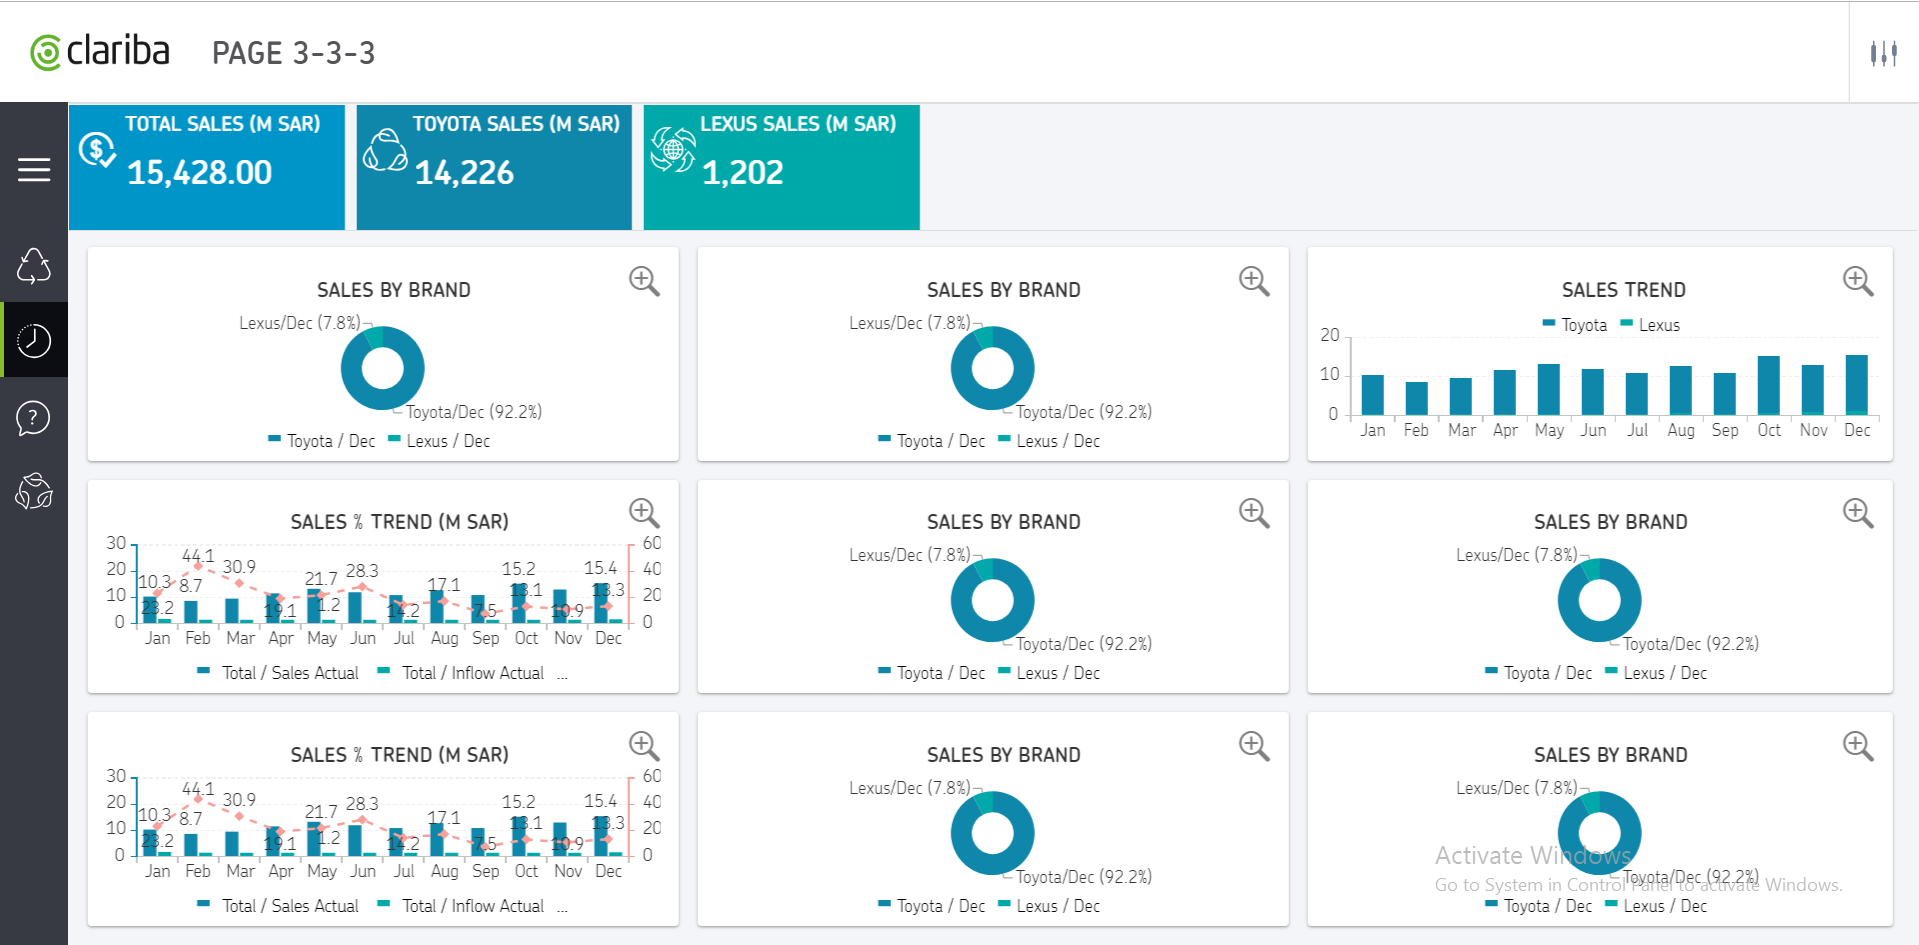Click Toyota/Dec (92.2%) label in top-middle donut
This screenshot has width=1919, height=945.
(x=1084, y=412)
